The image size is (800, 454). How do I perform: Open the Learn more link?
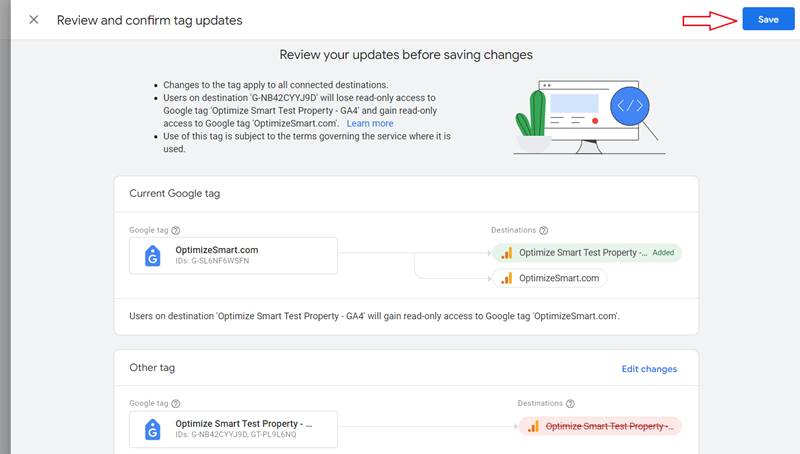pyautogui.click(x=370, y=123)
